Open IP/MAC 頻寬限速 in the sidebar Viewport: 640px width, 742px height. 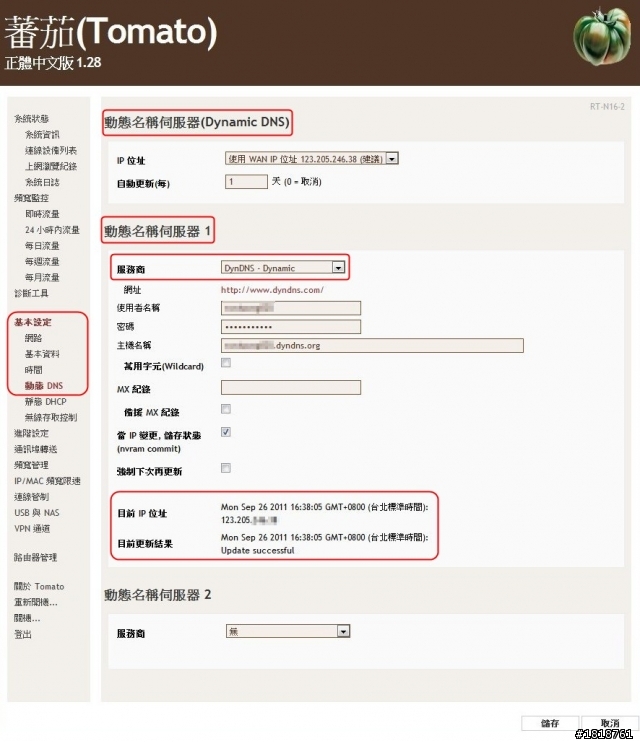coord(47,481)
